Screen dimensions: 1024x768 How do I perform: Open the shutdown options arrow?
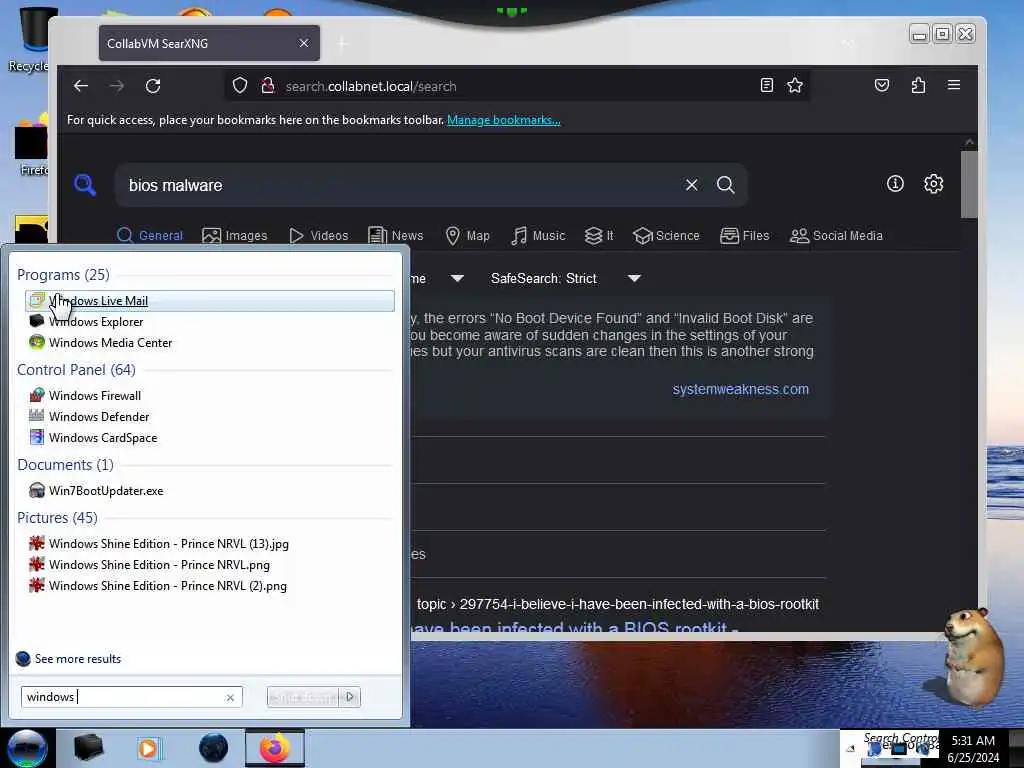350,697
